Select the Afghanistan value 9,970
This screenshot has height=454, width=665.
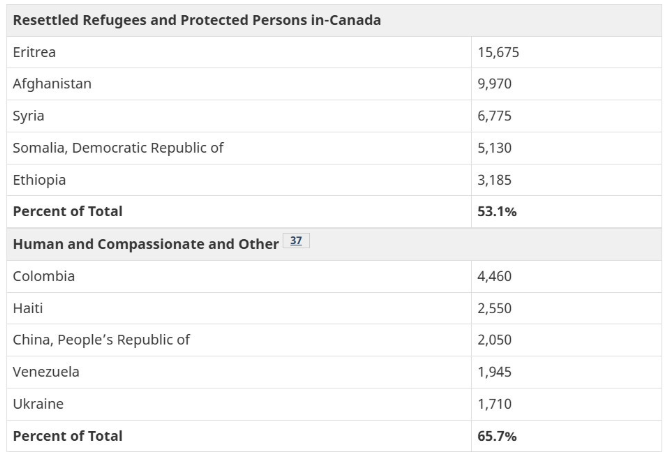[494, 84]
